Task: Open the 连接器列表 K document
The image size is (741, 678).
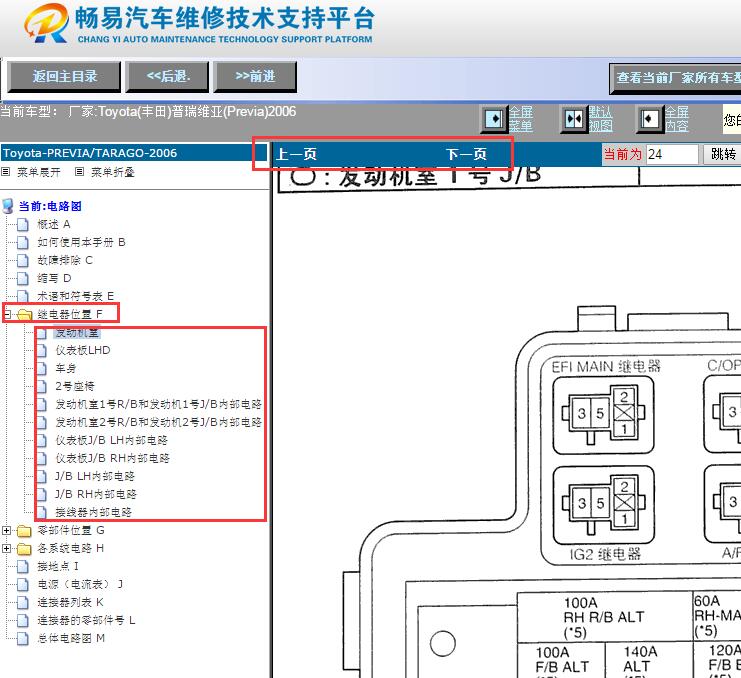Action: (x=70, y=602)
